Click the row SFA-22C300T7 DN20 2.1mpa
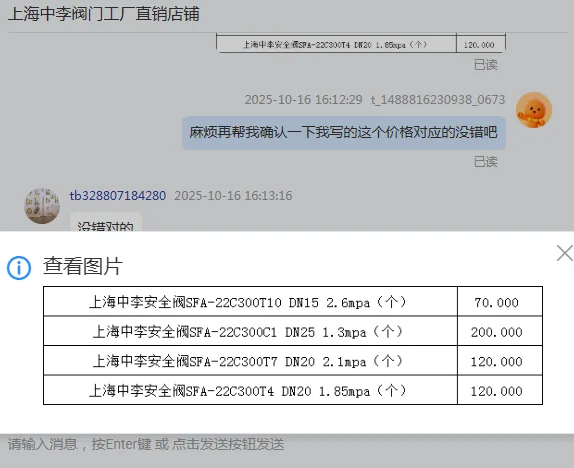Screen dimensions: 574x468 (x=293, y=360)
